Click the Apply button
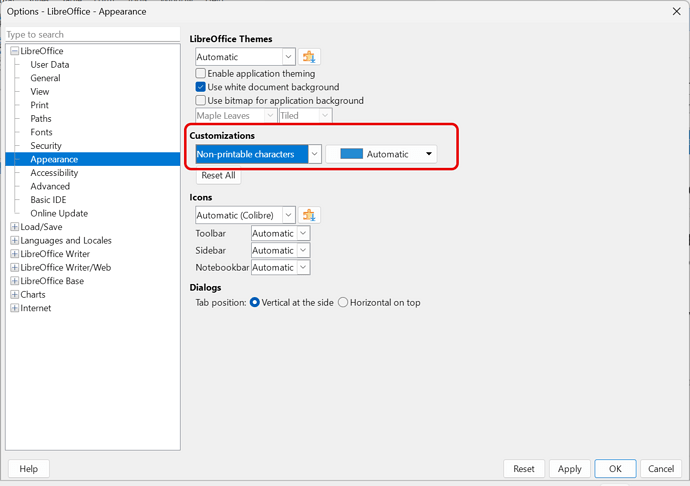Image resolution: width=690 pixels, height=486 pixels. point(569,468)
